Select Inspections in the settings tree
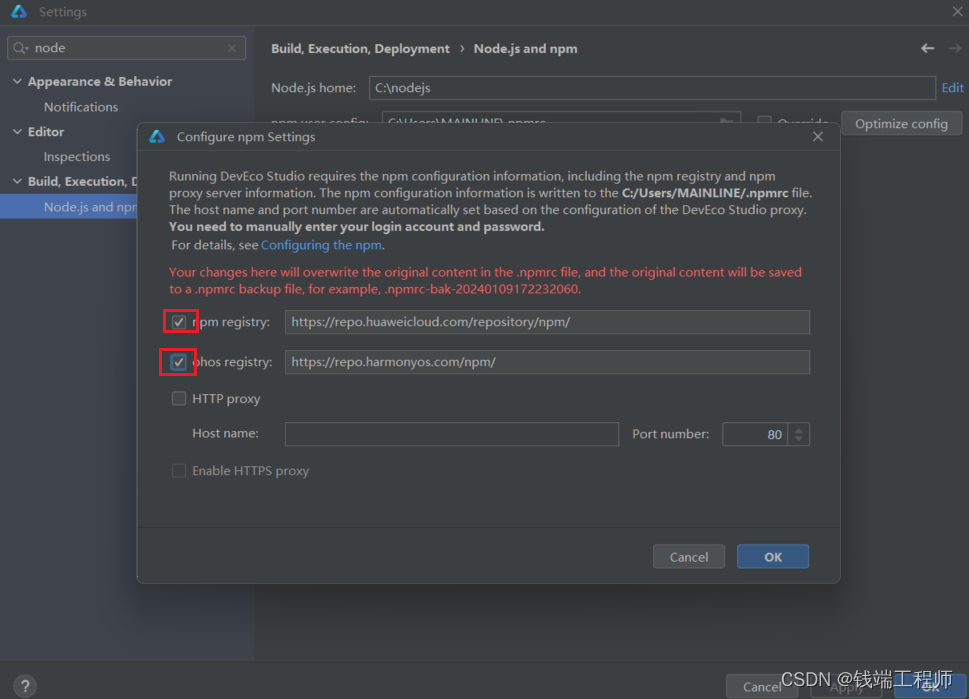 point(77,157)
